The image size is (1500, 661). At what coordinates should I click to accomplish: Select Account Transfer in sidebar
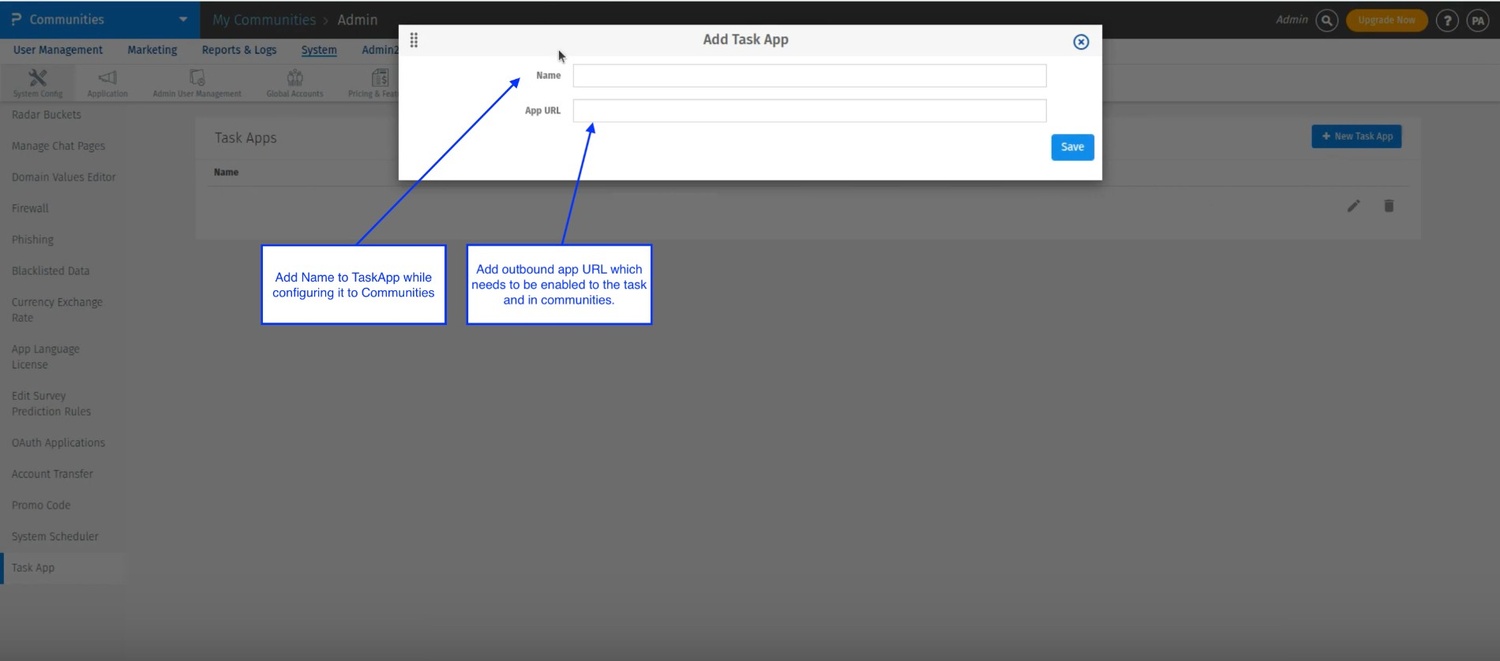point(52,474)
